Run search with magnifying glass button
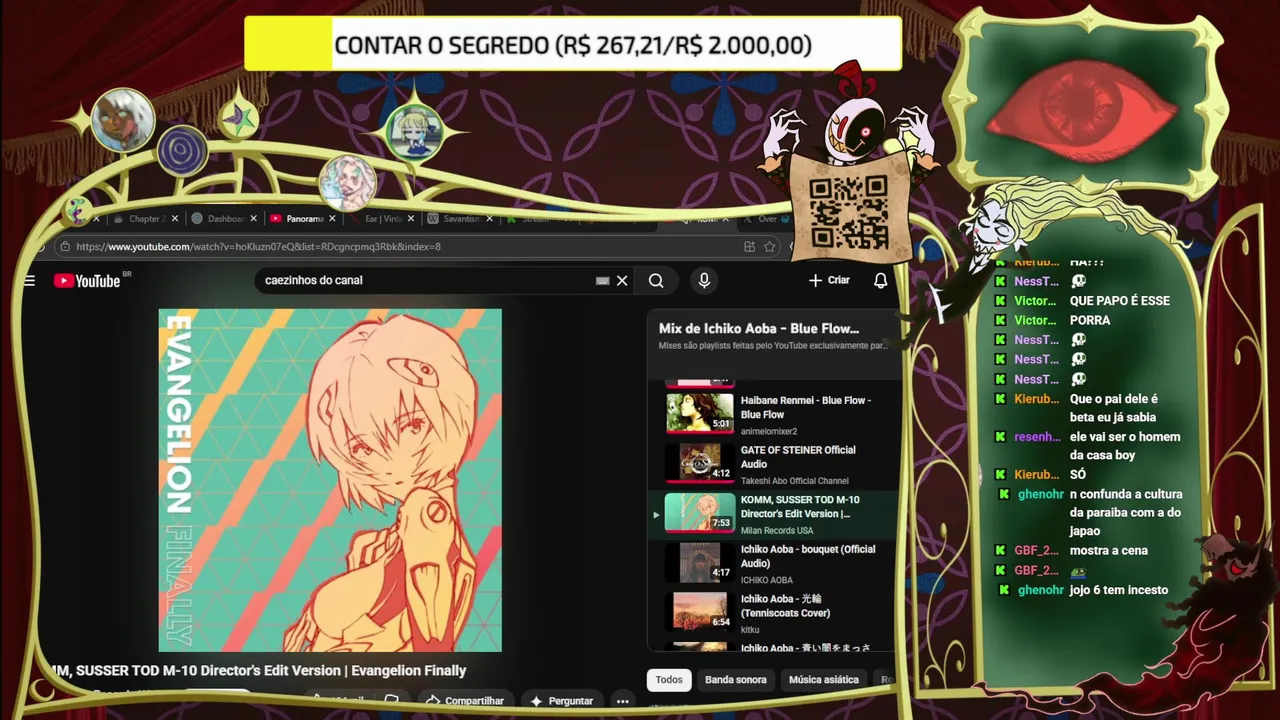 [656, 281]
